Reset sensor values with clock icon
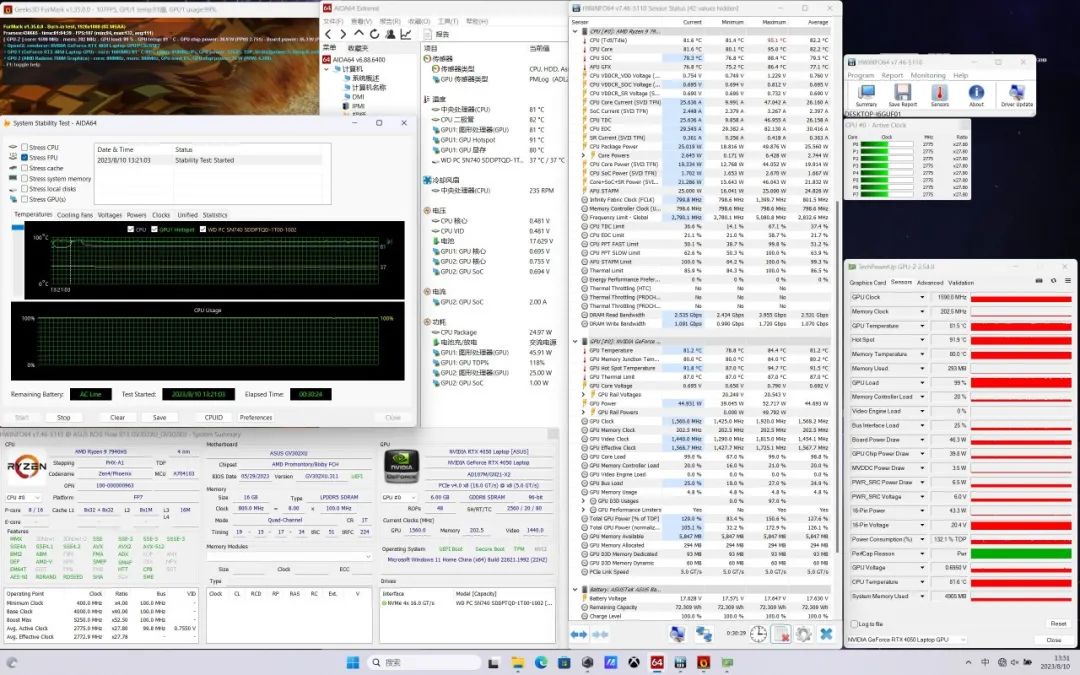 758,634
